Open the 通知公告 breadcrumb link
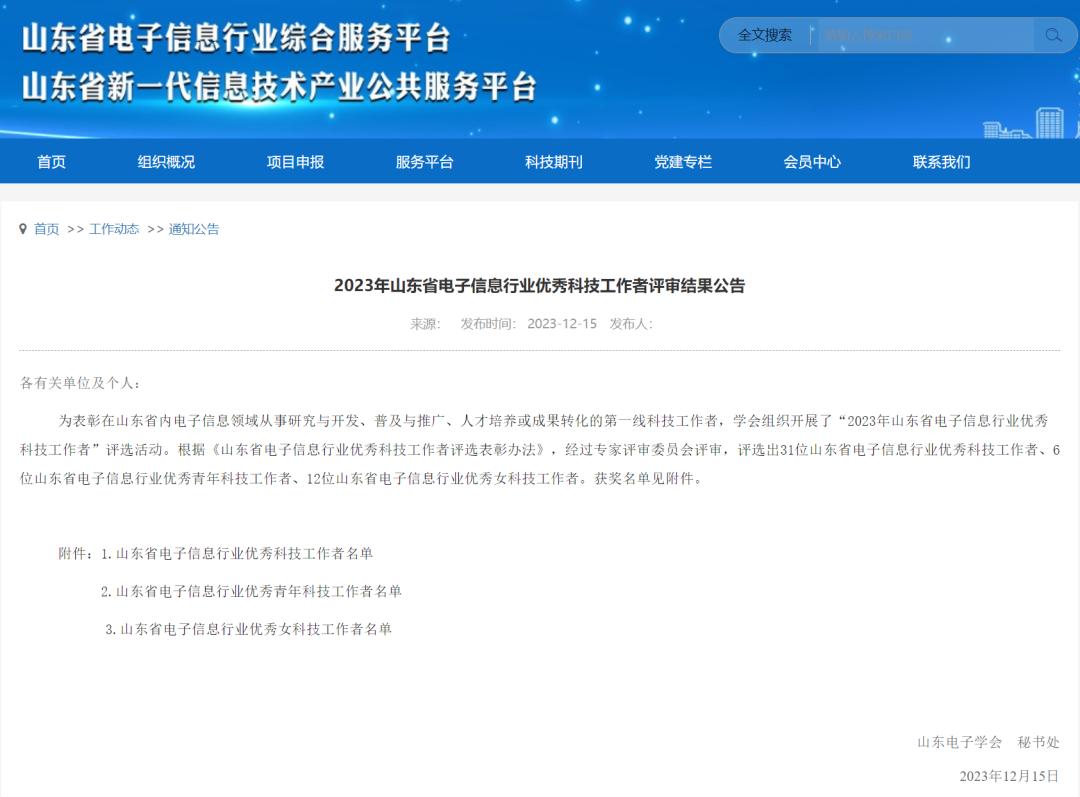The image size is (1080, 797). (x=194, y=229)
